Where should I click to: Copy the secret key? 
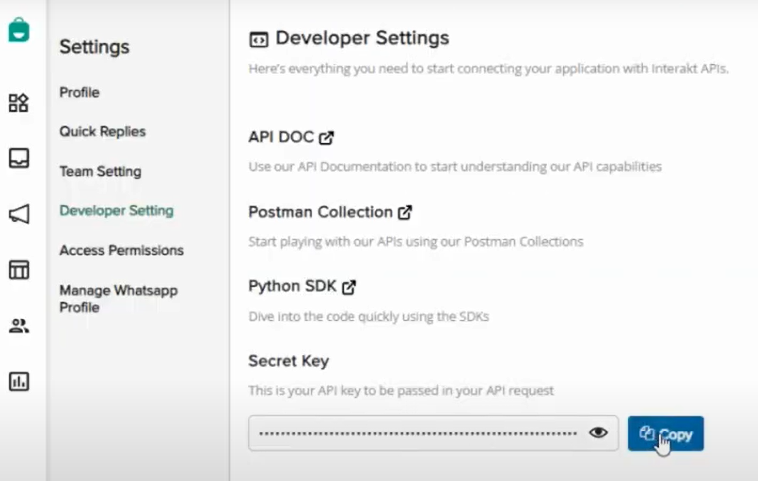(666, 434)
